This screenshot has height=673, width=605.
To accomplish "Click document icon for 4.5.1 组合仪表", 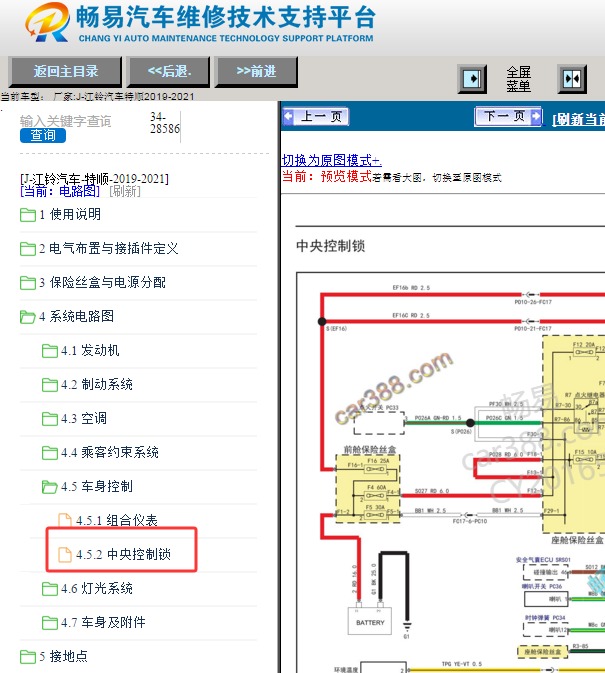I will tap(65, 521).
